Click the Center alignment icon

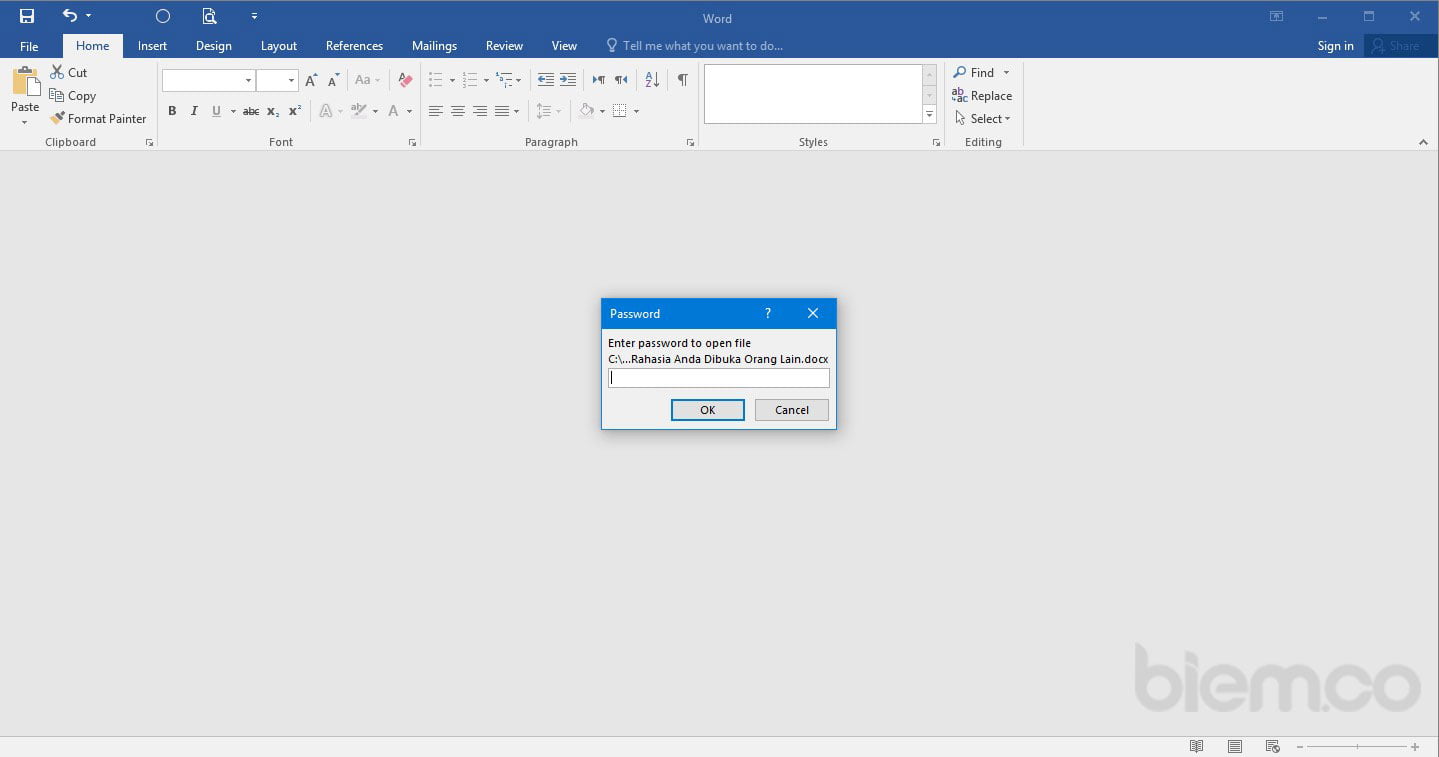pyautogui.click(x=458, y=111)
